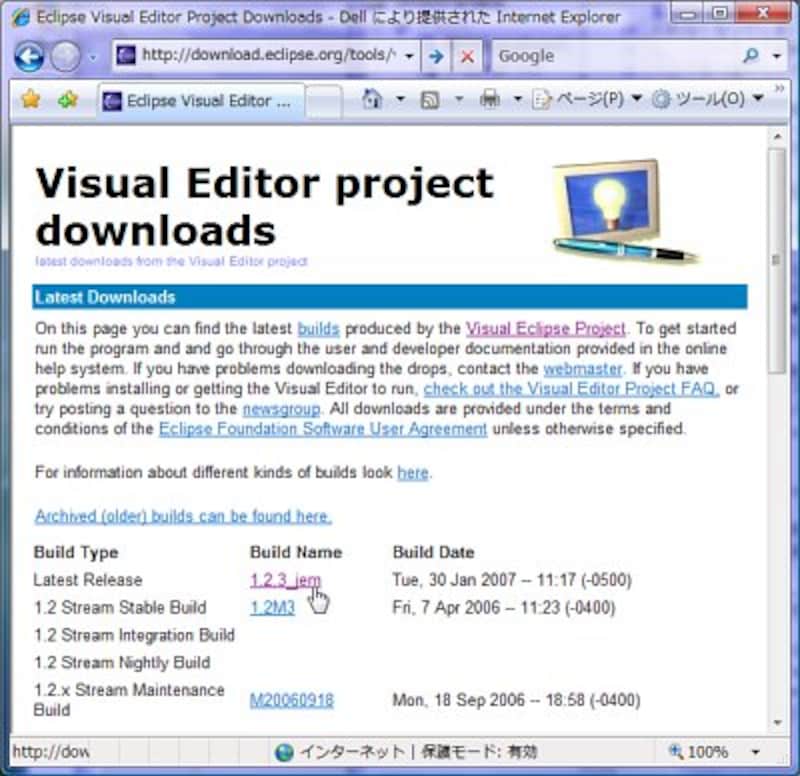This screenshot has height=776, width=800.
Task: Click the magnifier search icon
Action: [751, 55]
